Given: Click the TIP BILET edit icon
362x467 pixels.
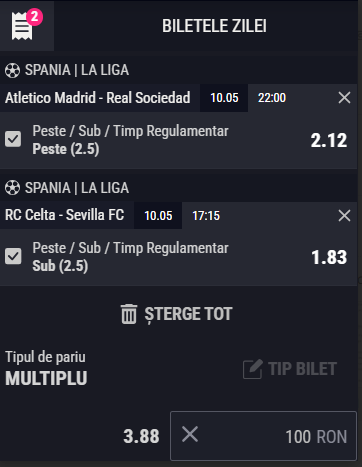Looking at the screenshot, I should pyautogui.click(x=253, y=369).
